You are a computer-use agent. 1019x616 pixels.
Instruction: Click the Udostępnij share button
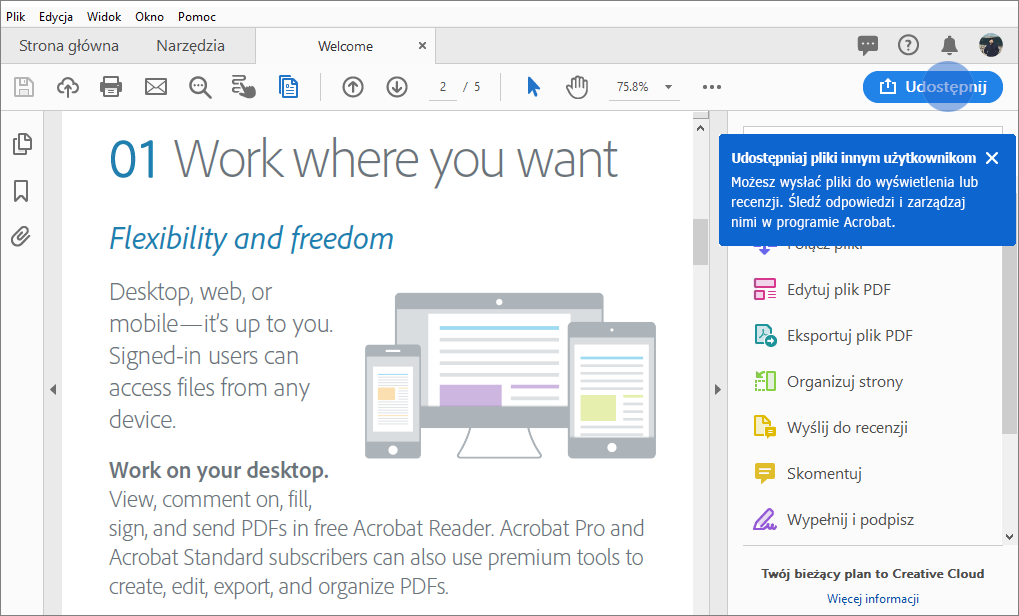(933, 86)
